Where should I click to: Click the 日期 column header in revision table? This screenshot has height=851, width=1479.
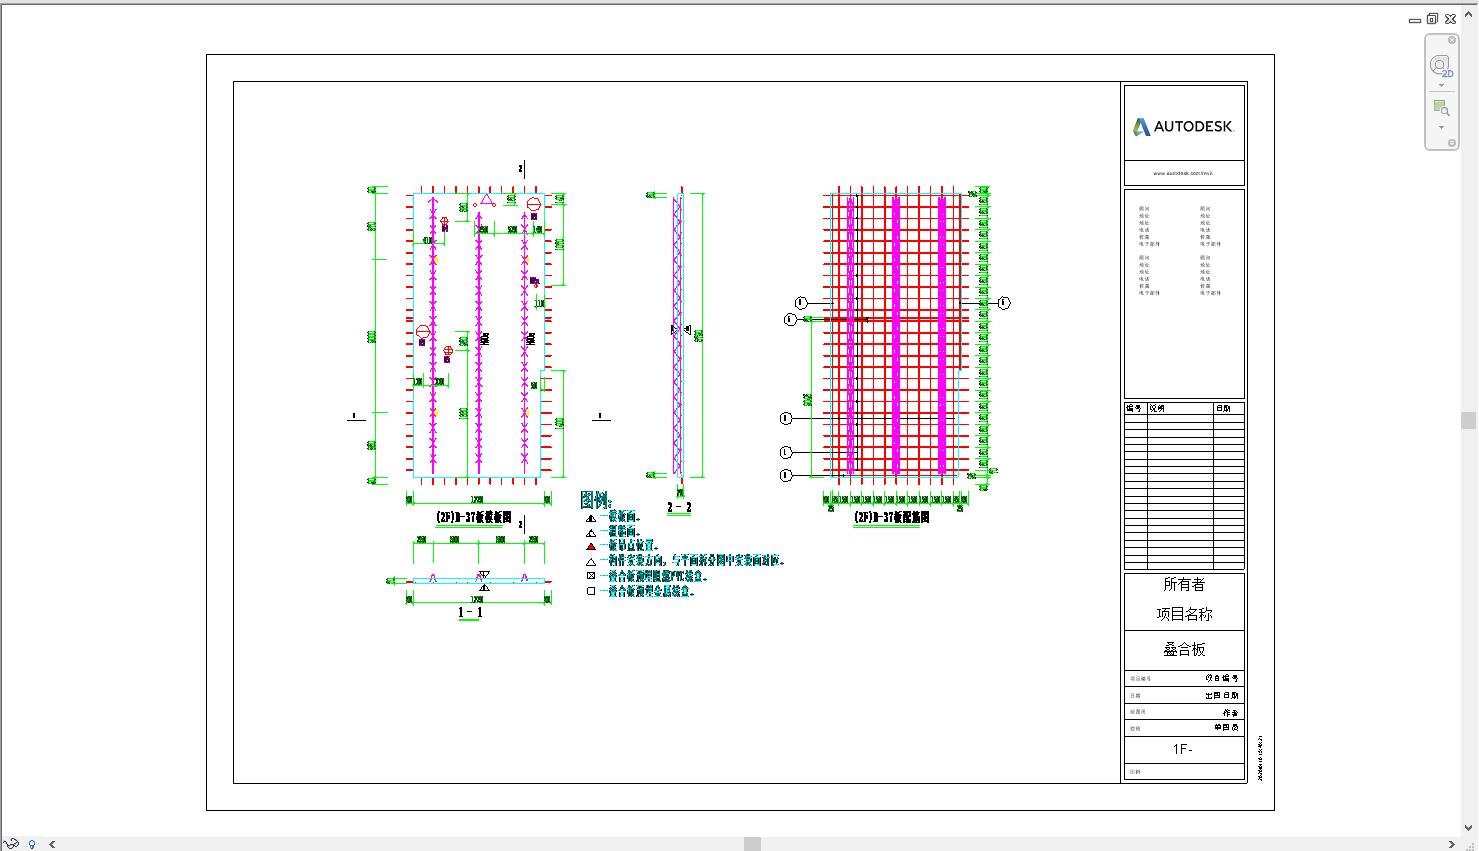pyautogui.click(x=1223, y=408)
